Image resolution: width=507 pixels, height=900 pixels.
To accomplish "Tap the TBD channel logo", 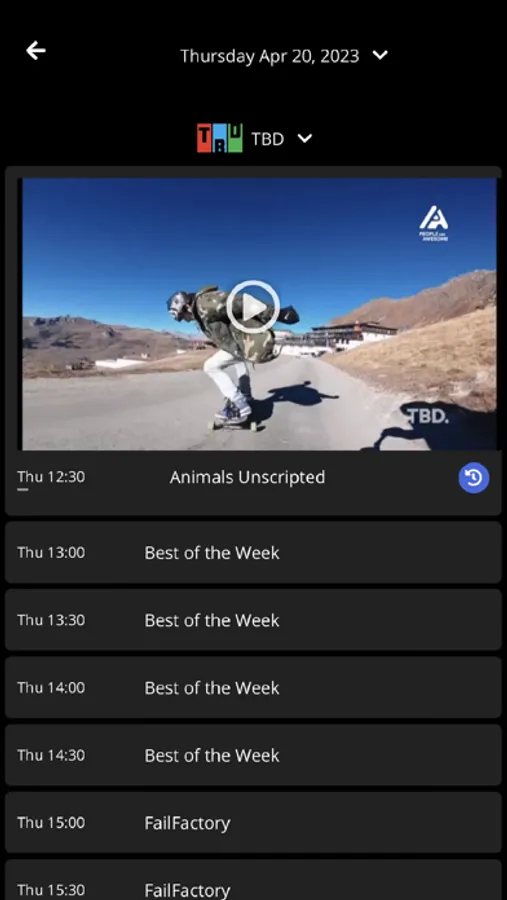I will (220, 138).
